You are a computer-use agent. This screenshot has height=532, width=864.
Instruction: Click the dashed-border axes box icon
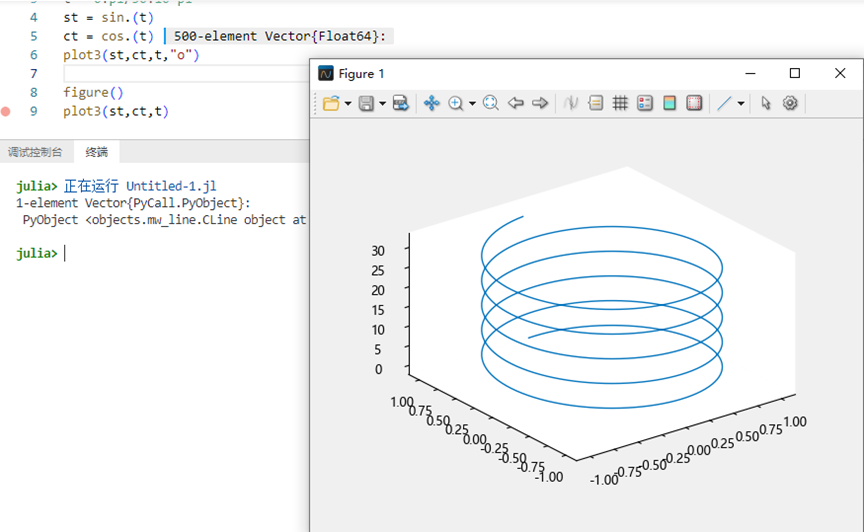tap(694, 103)
